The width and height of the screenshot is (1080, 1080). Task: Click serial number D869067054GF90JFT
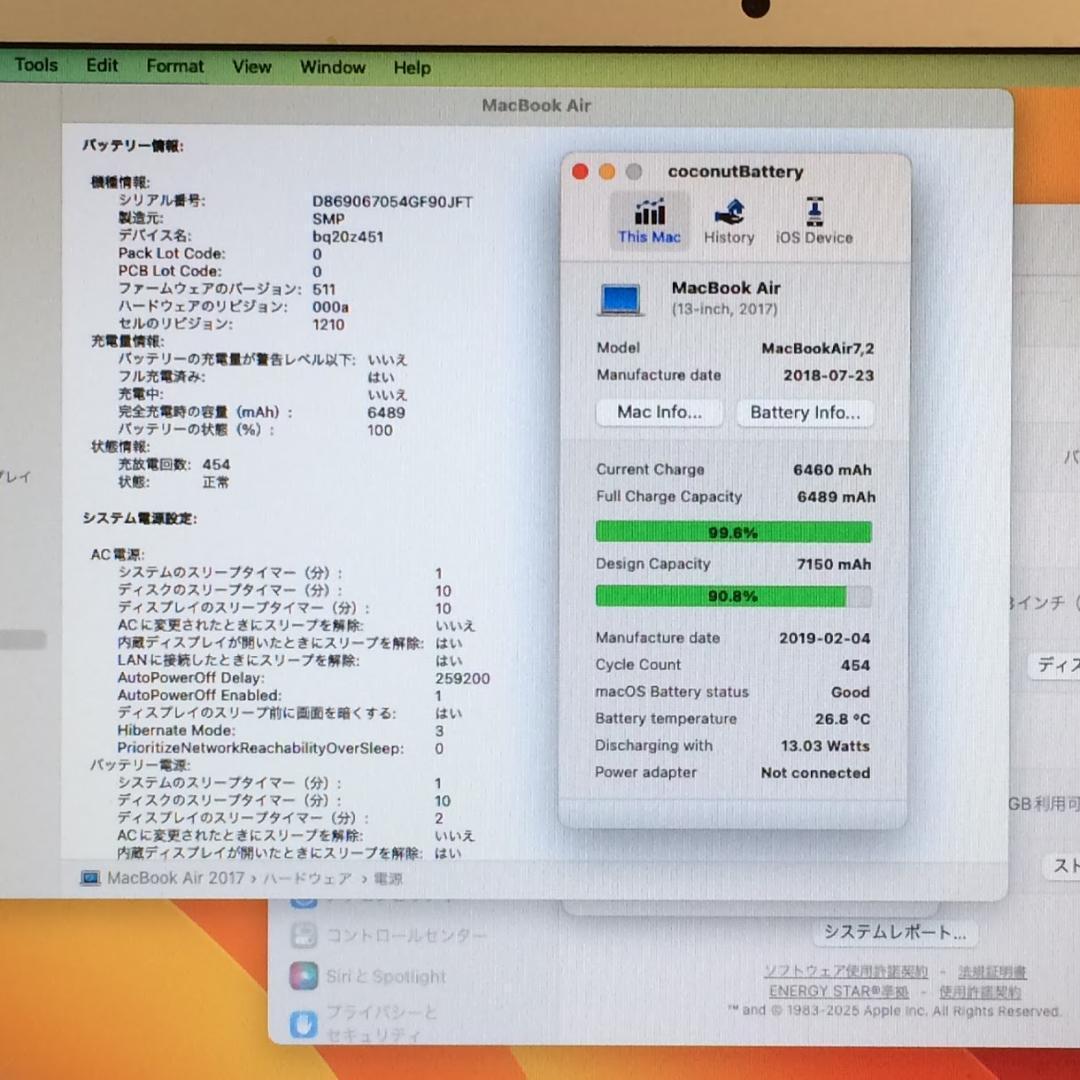[x=392, y=202]
